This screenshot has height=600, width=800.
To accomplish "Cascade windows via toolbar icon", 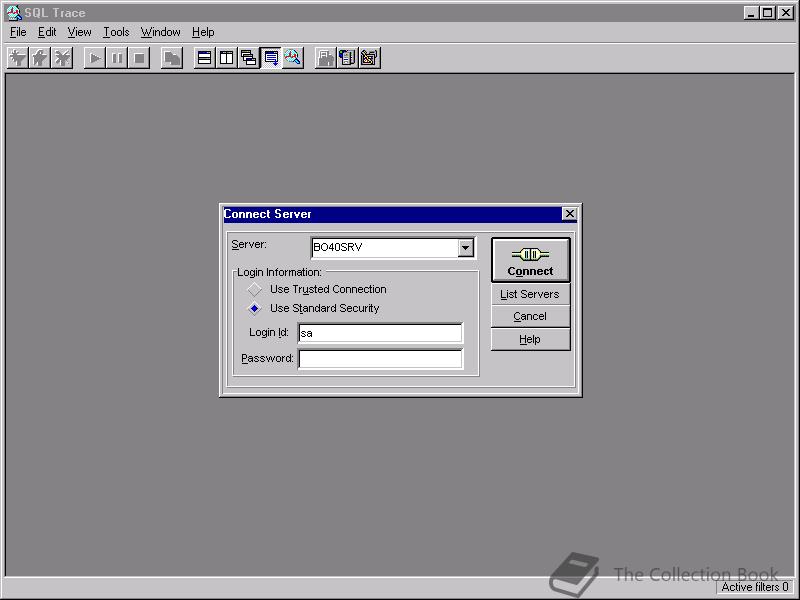I will [248, 58].
